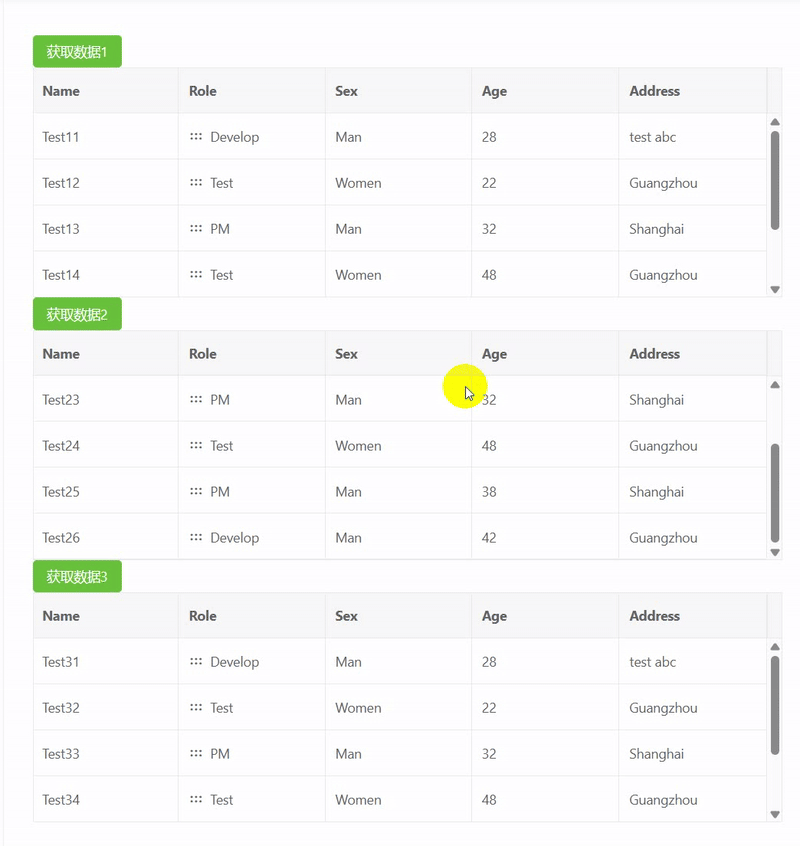Click the drag handle beside Test26's Develop role

click(x=197, y=537)
